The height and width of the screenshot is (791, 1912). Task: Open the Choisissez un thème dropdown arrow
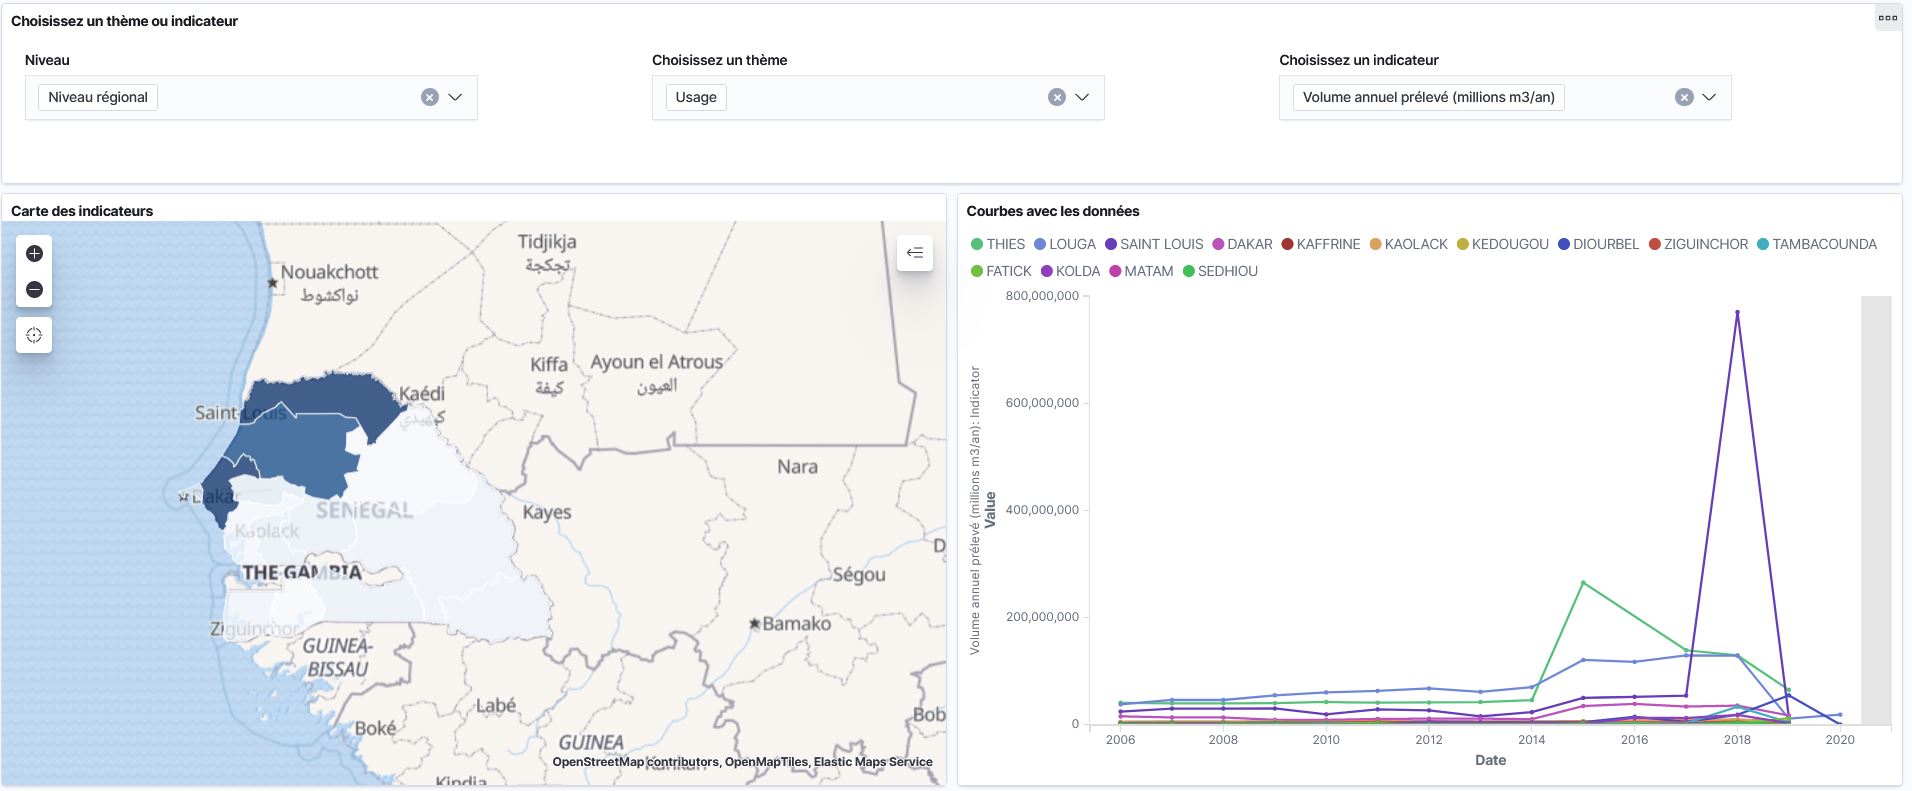pyautogui.click(x=1082, y=97)
